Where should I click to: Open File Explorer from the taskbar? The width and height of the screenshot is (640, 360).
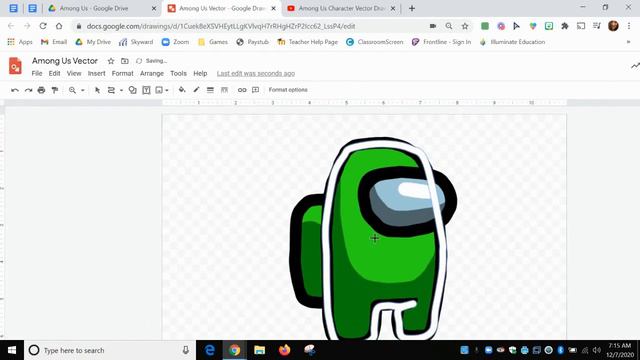pyautogui.click(x=260, y=350)
